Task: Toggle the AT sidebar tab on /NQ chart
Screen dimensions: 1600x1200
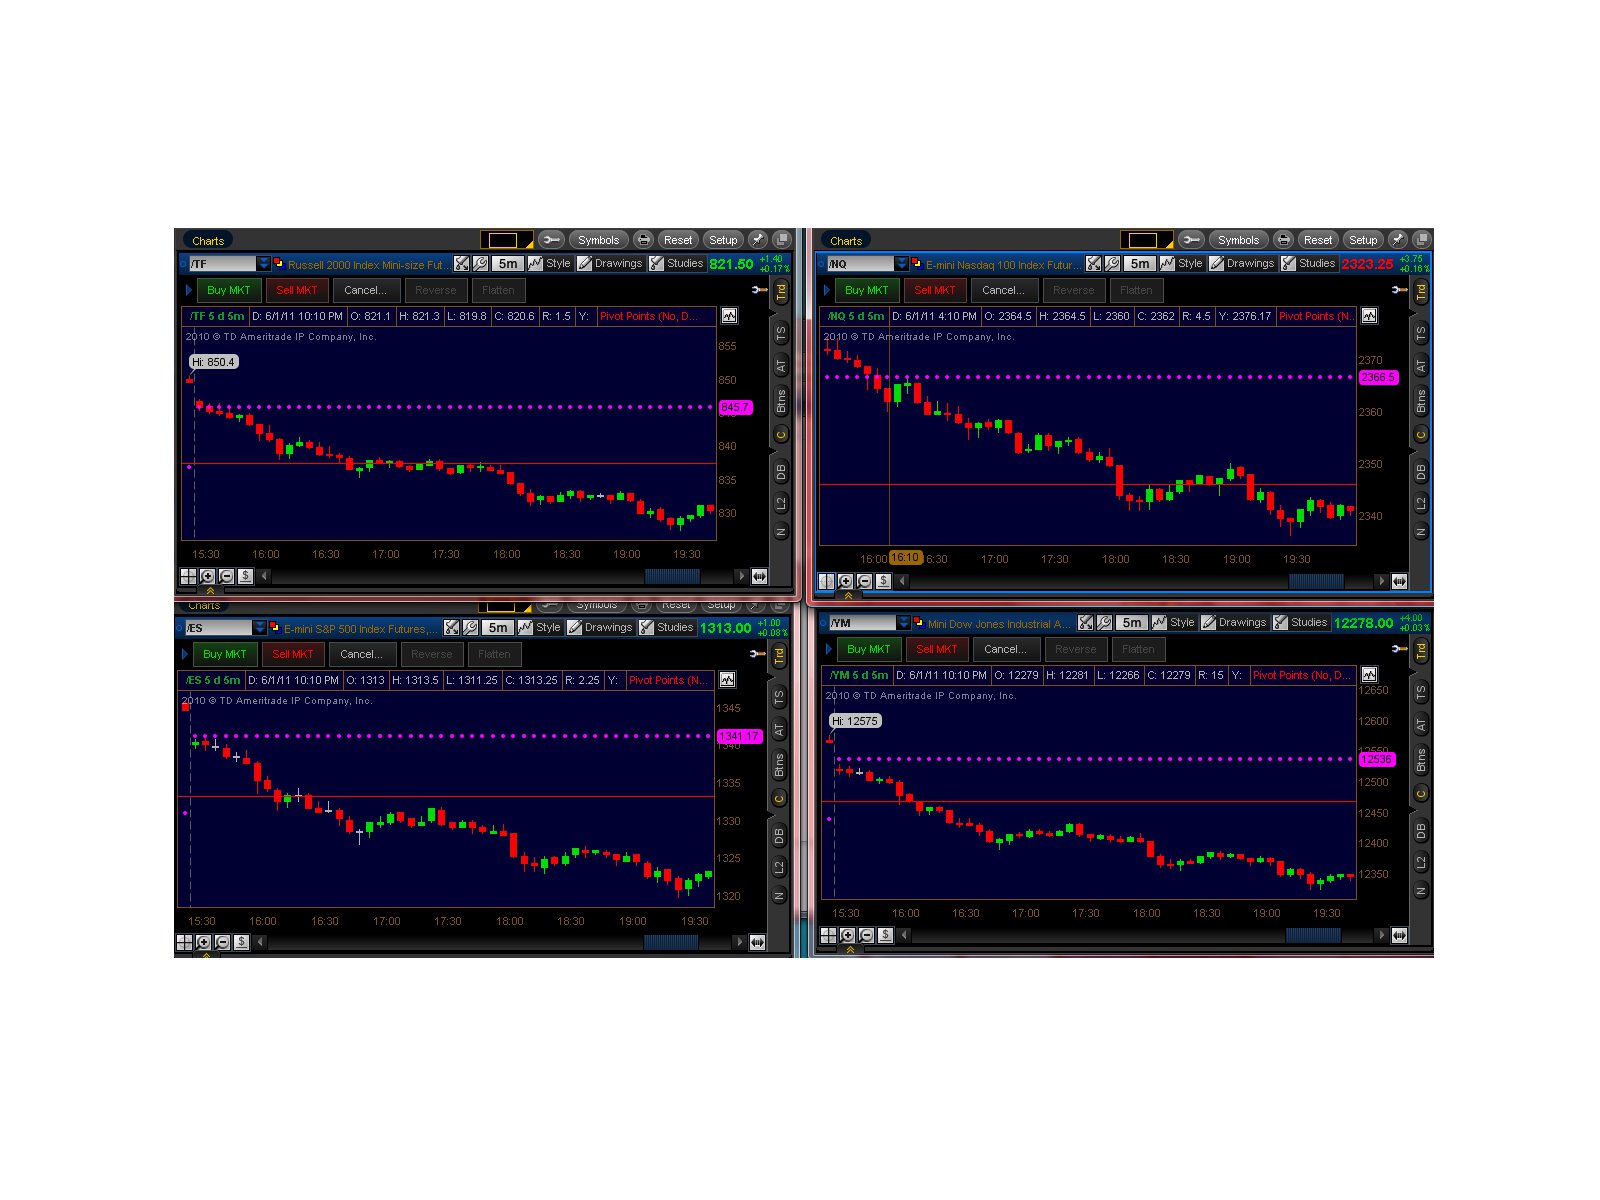Action: tap(1421, 366)
